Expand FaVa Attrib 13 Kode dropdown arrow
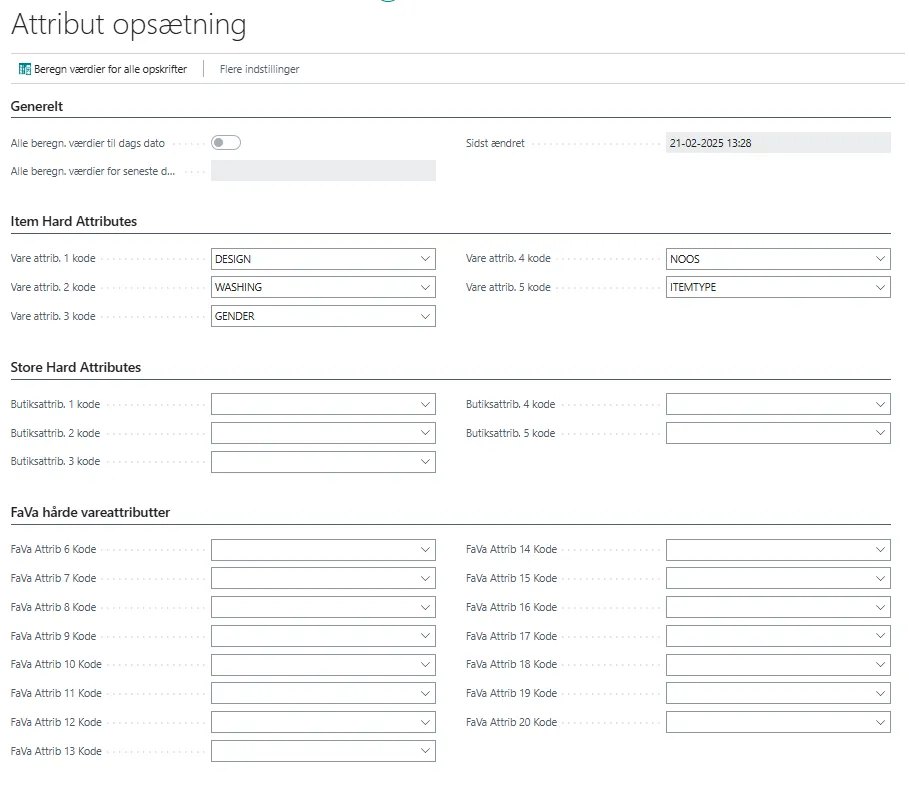Image resolution: width=909 pixels, height=792 pixels. [x=425, y=751]
